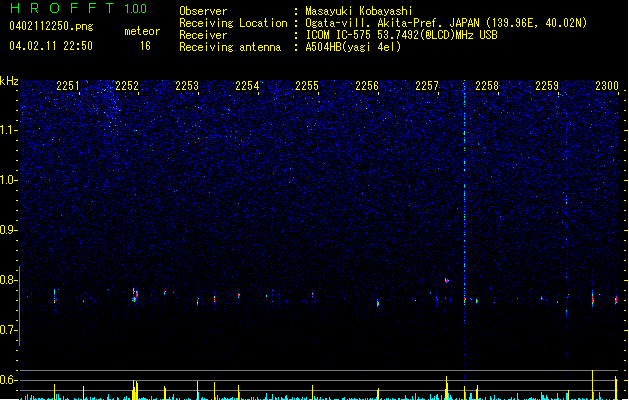Click the bright echo cluster just after 2252
This screenshot has width=629, height=400.
pos(135,295)
